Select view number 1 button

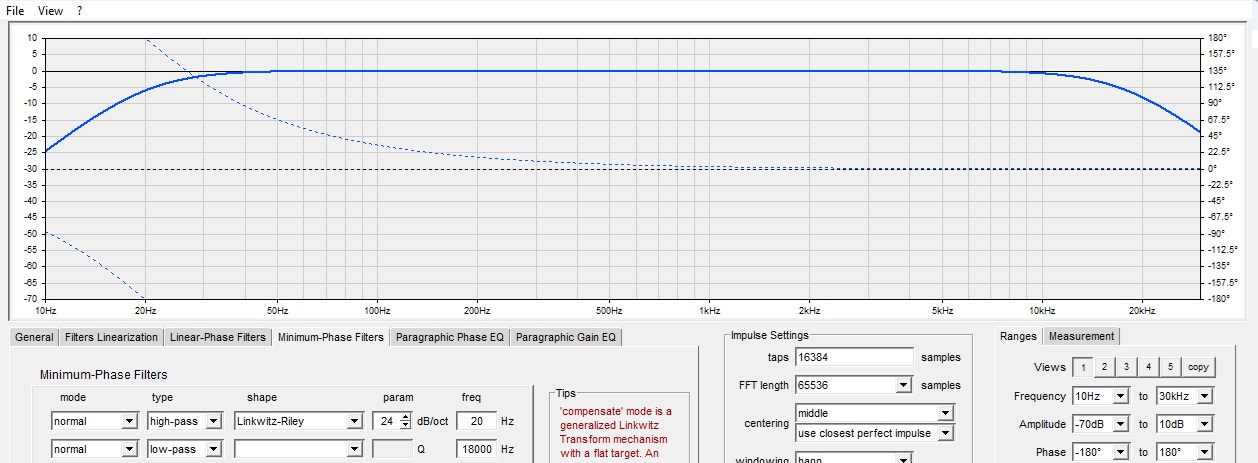(x=1081, y=367)
